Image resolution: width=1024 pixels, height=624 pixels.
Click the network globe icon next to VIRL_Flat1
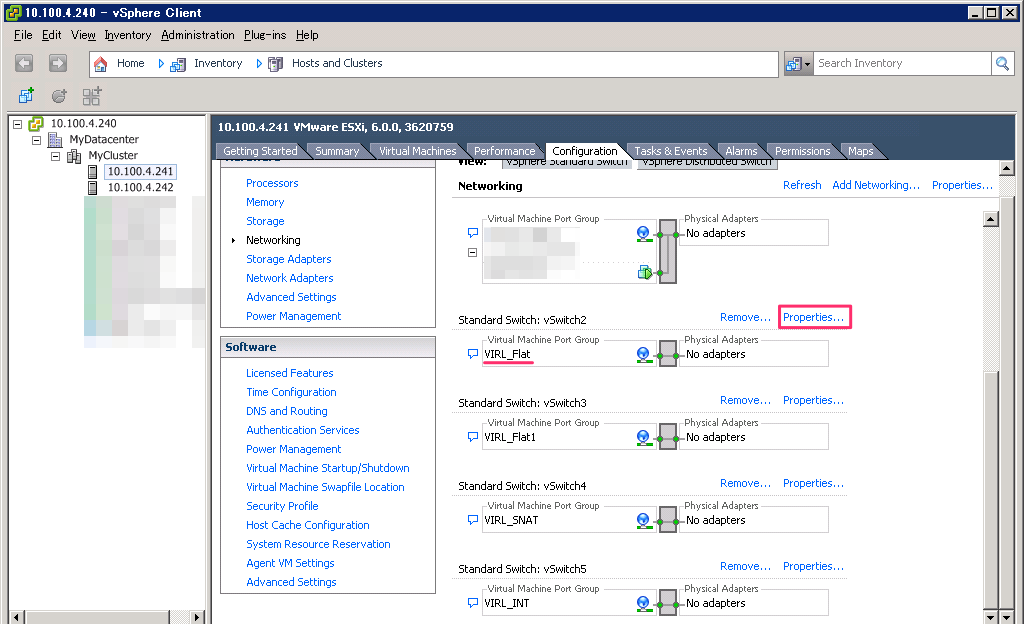(x=643, y=437)
